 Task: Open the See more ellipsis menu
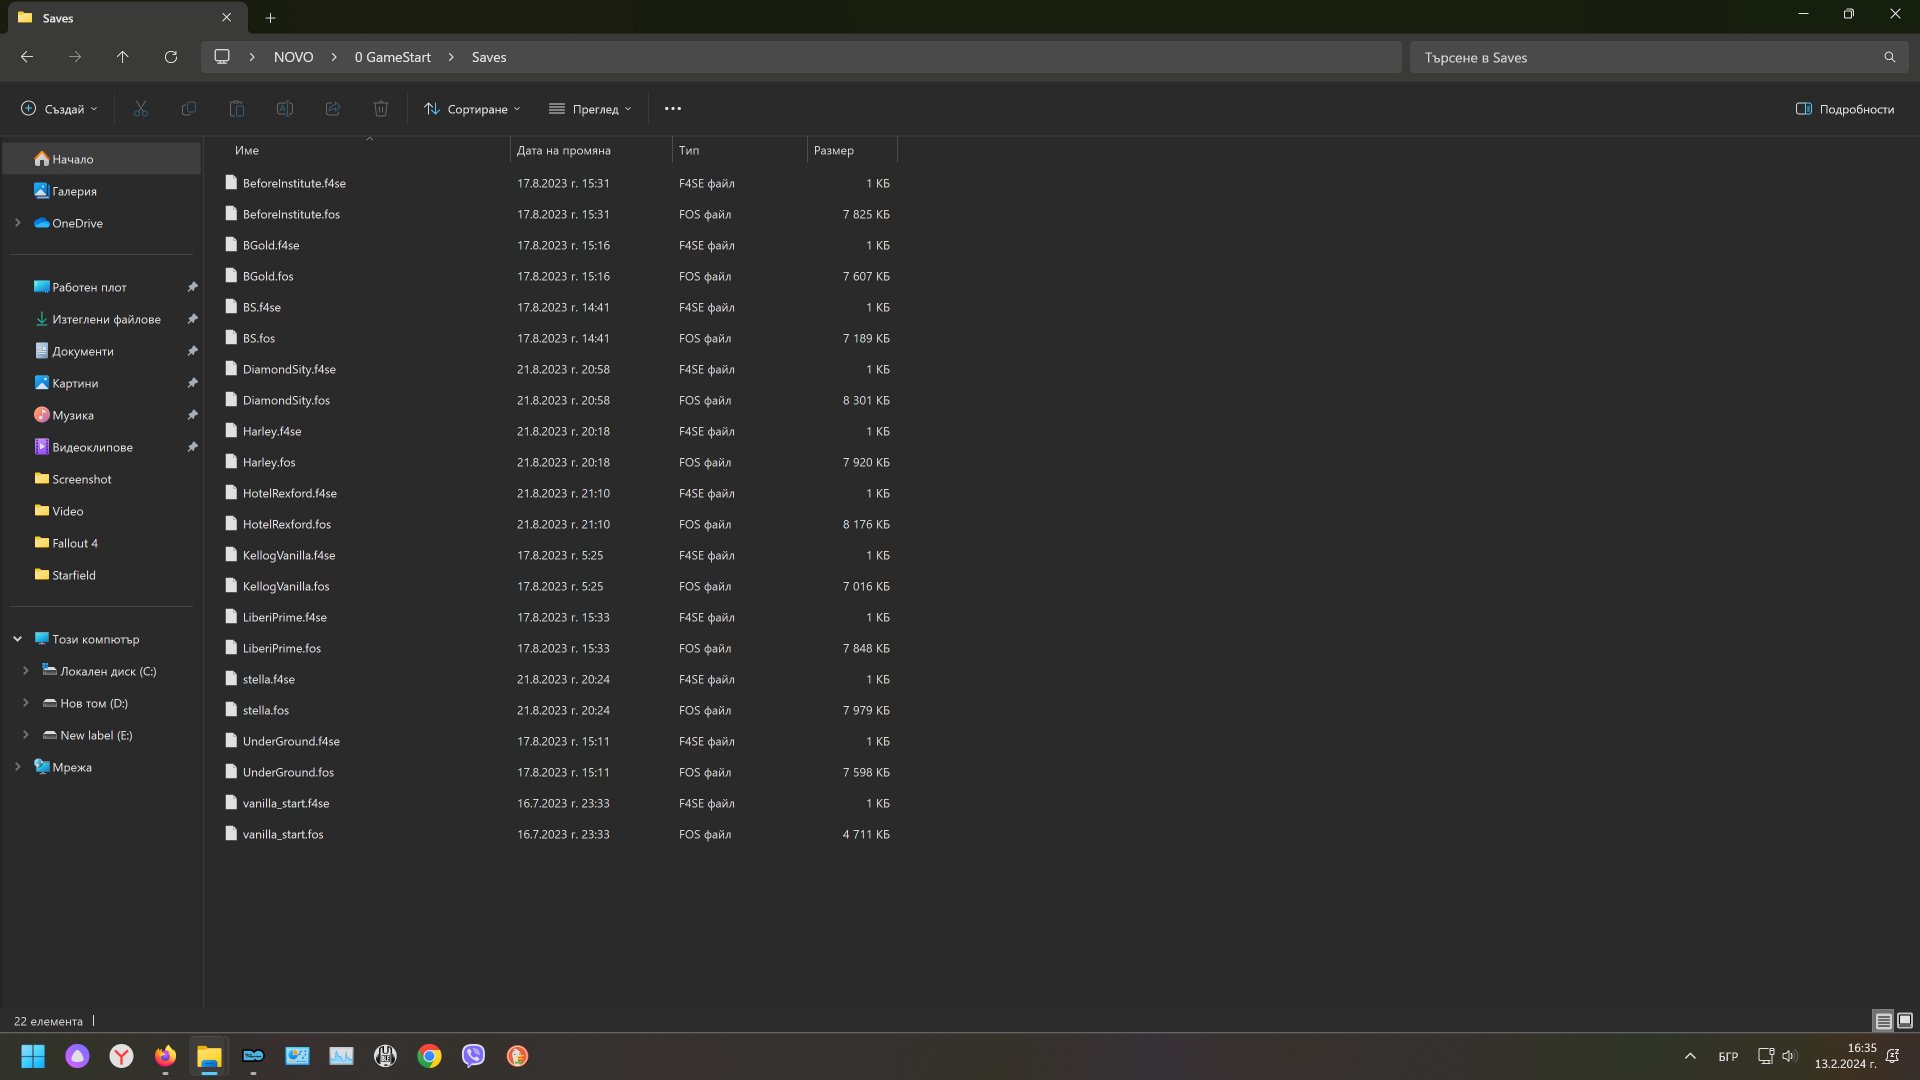[673, 109]
